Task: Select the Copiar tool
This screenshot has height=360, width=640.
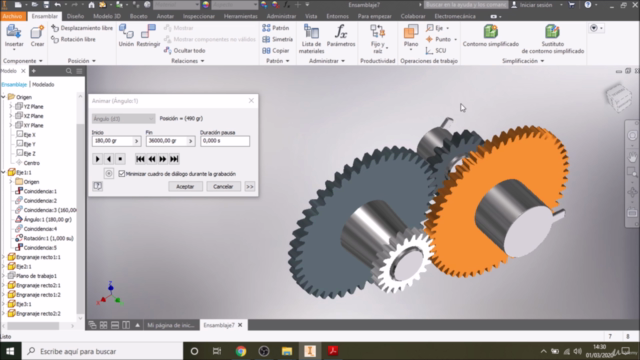Action: click(276, 51)
